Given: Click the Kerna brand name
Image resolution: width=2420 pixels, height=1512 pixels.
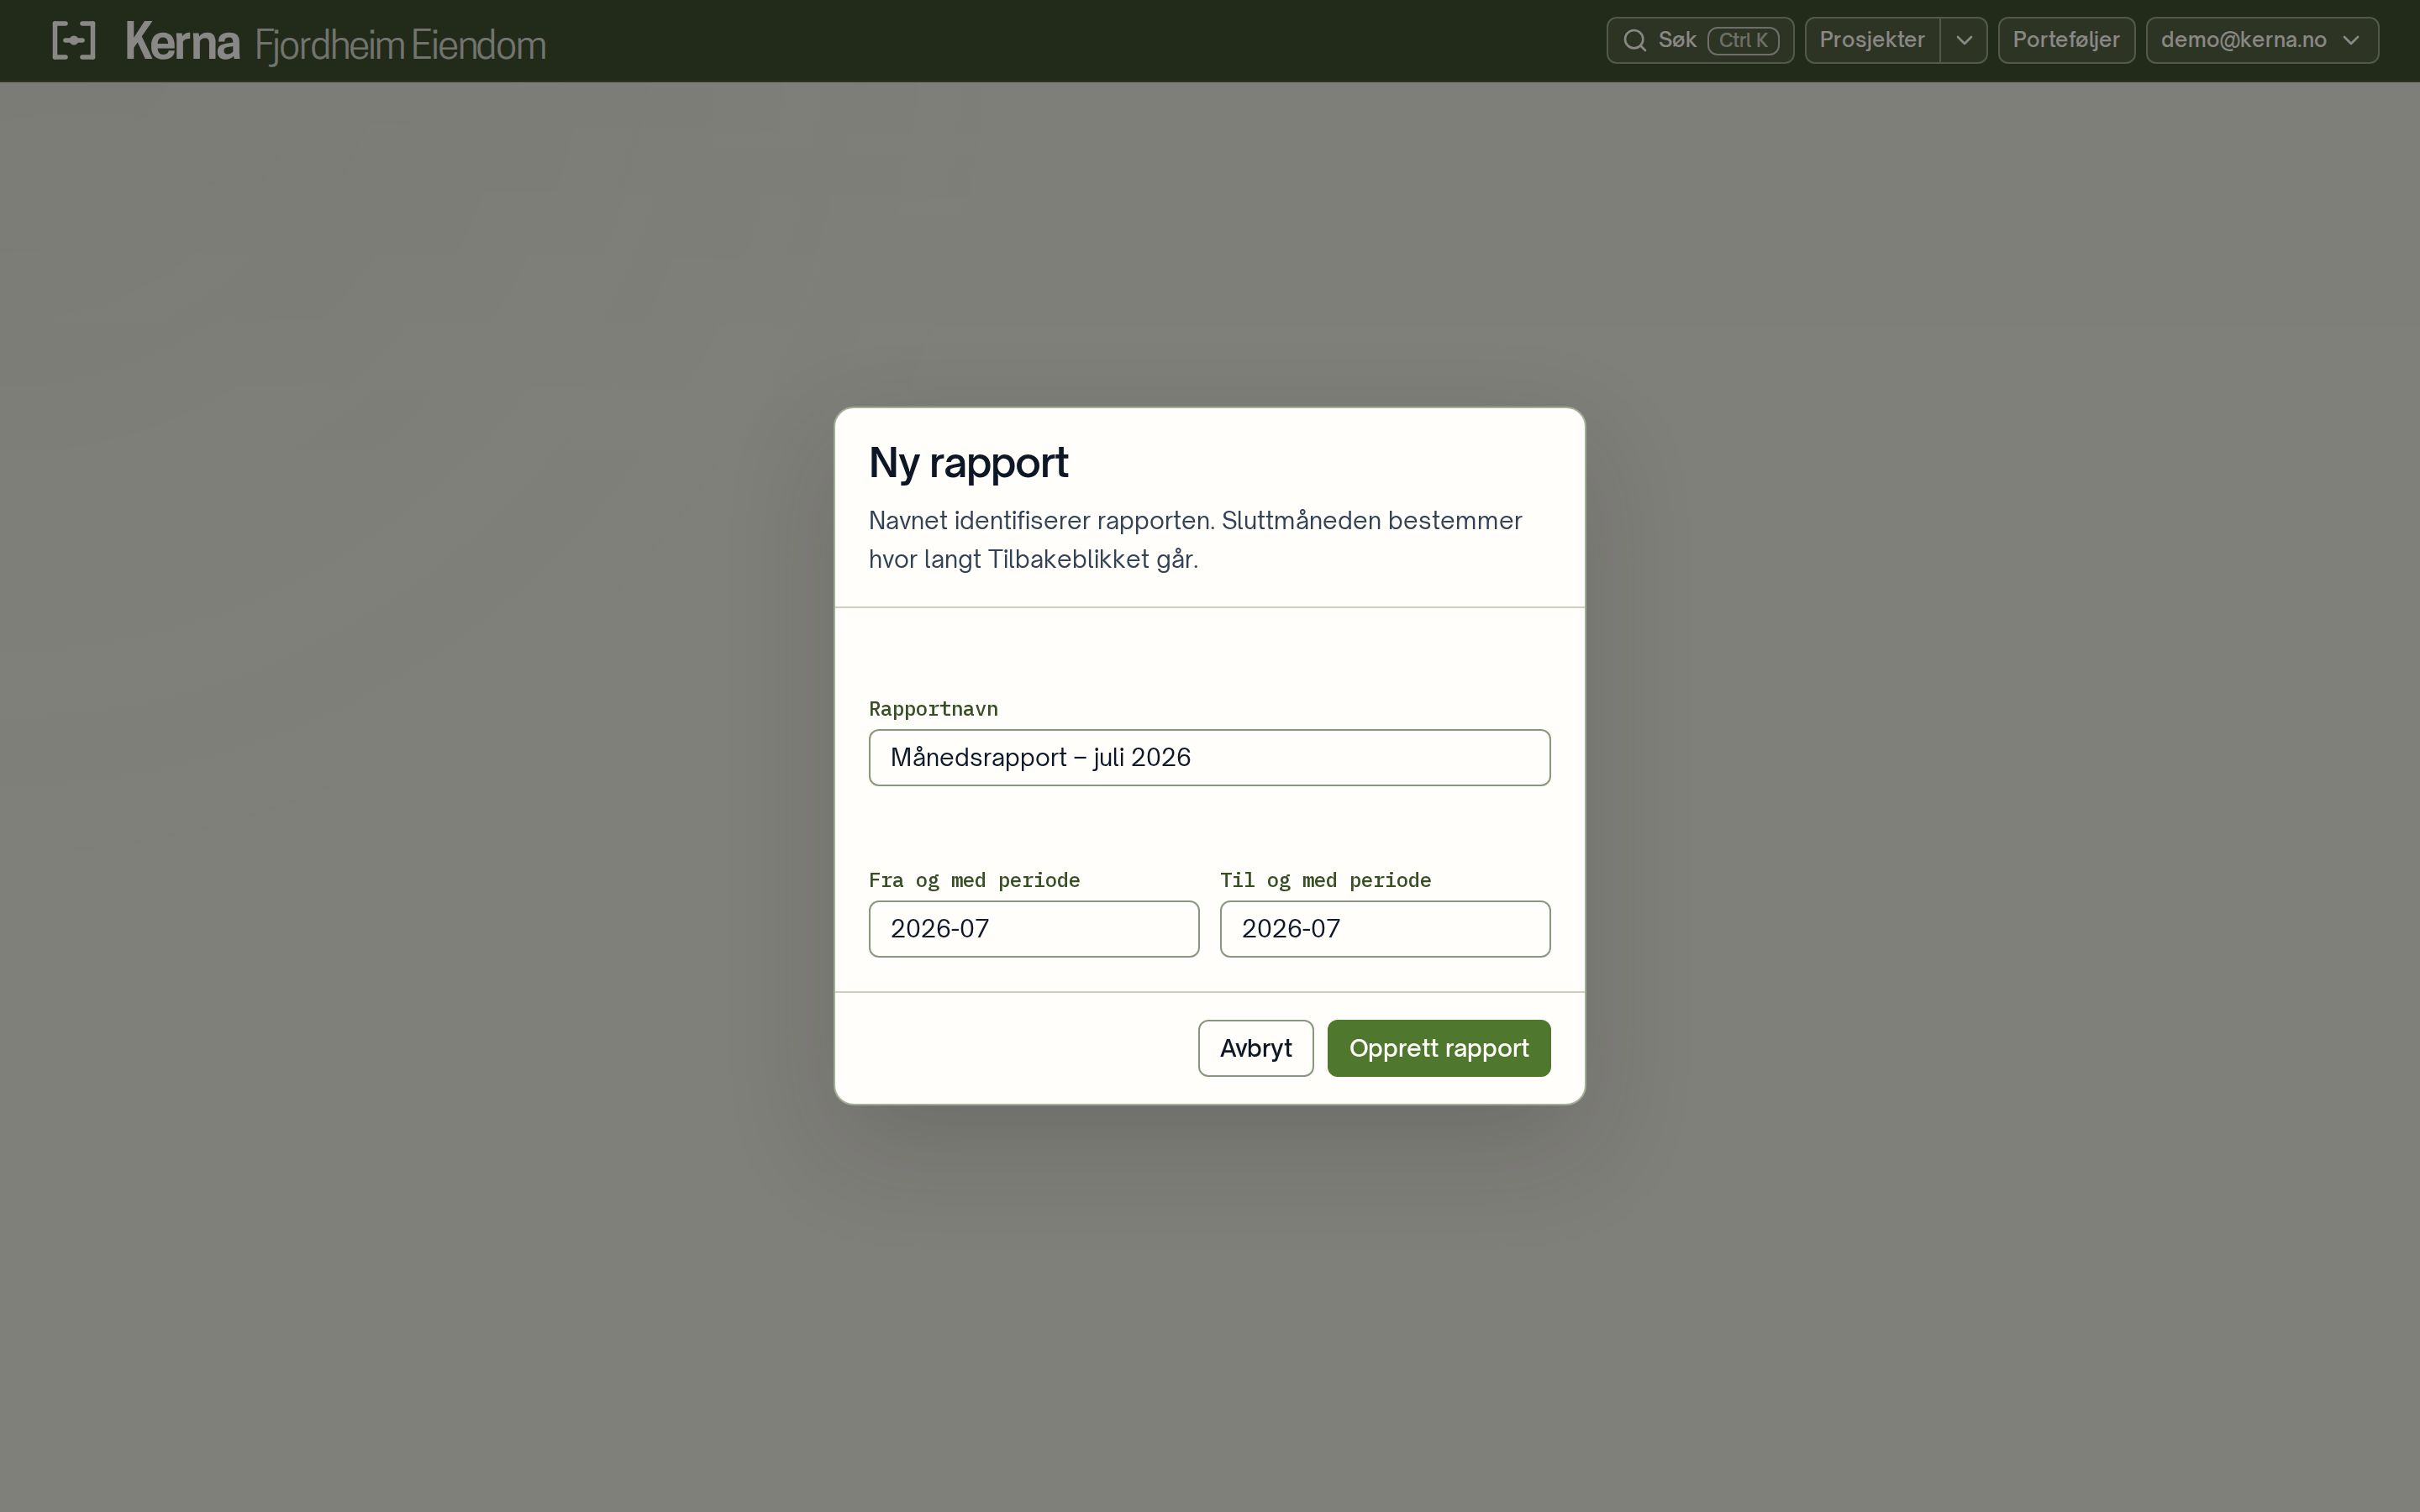Looking at the screenshot, I should click(x=183, y=42).
